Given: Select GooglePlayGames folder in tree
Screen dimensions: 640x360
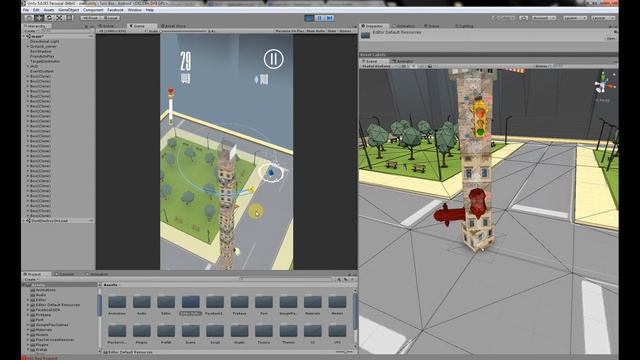Looking at the screenshot, I should pyautogui.click(x=52, y=325).
